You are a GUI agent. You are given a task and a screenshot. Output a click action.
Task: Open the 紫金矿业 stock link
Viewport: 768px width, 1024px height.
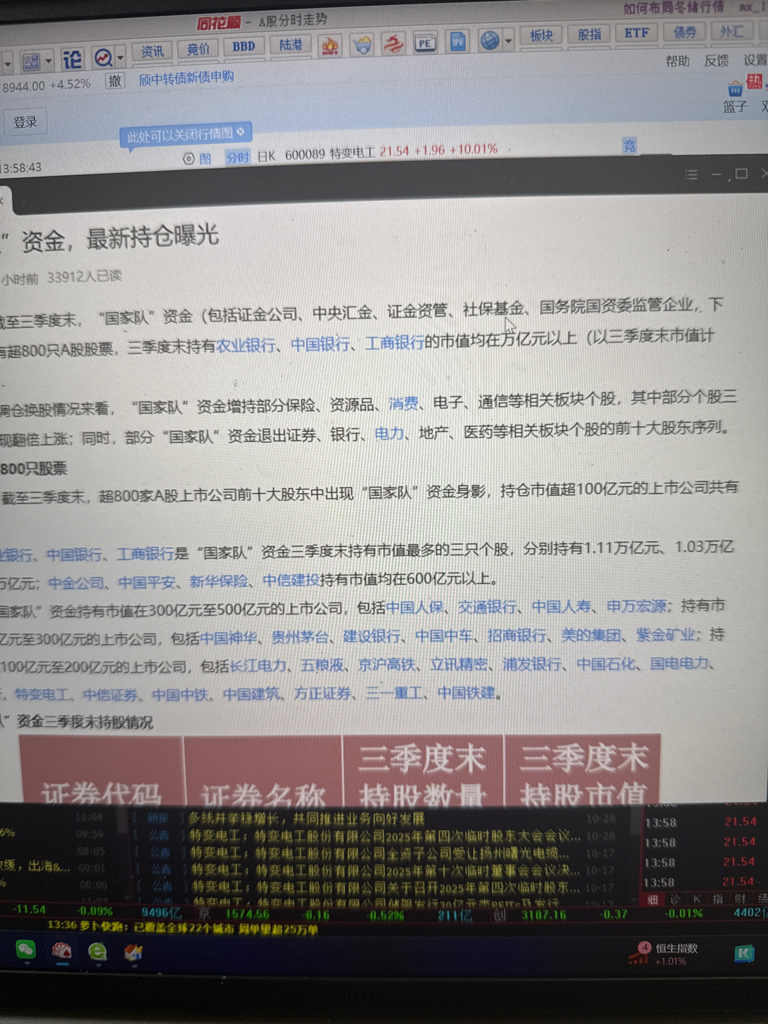tap(665, 634)
